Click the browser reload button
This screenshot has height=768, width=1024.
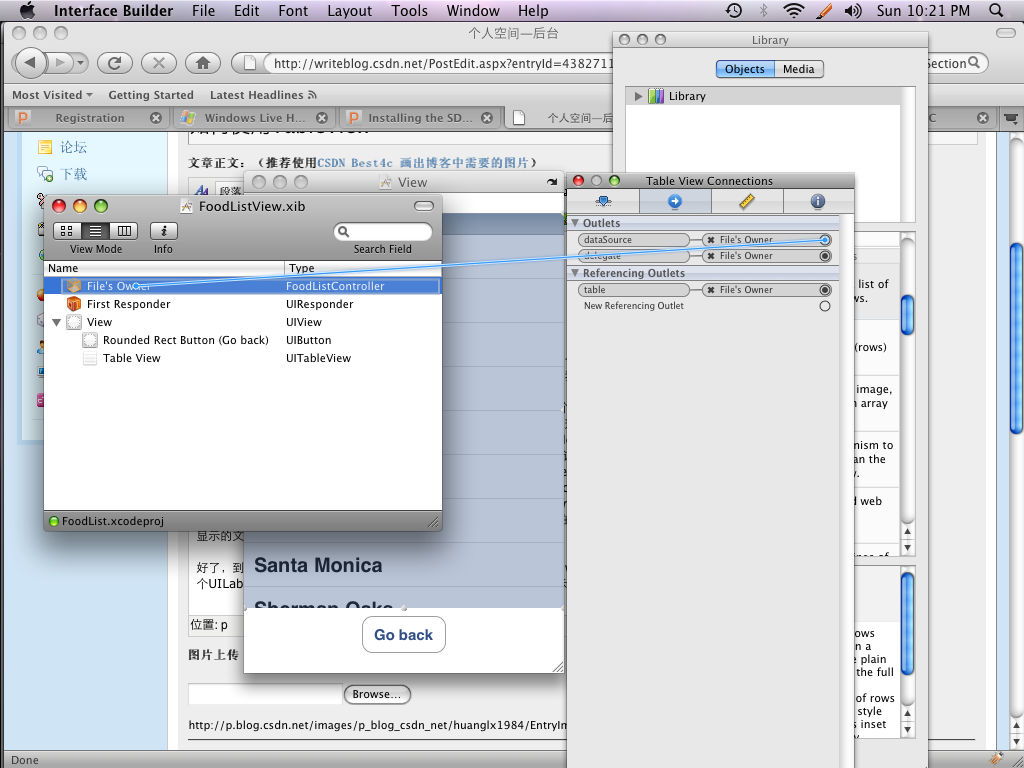click(x=115, y=63)
